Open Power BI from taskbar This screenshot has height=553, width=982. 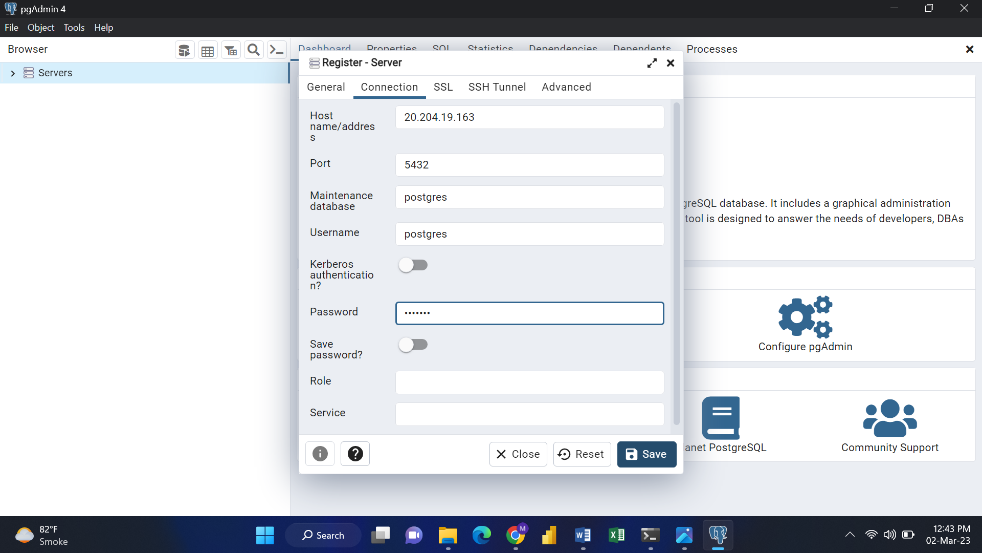click(549, 535)
